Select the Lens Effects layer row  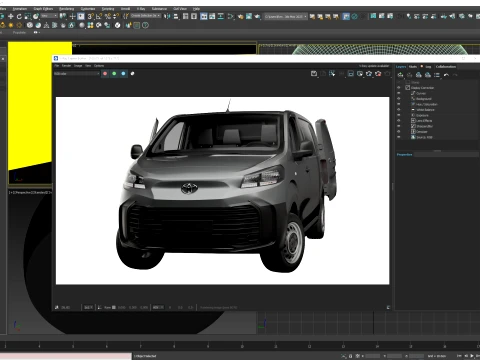437,121
